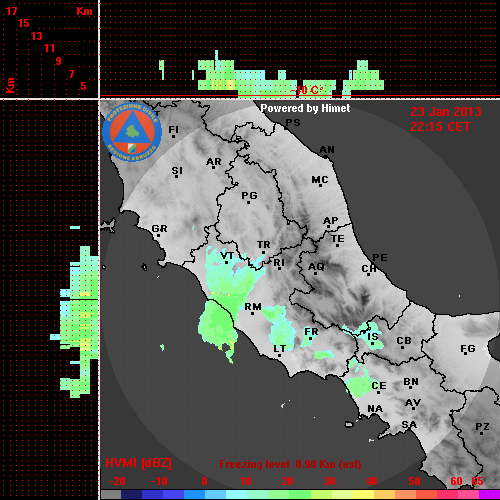The image size is (500, 500).
Task: Click the GR city label
Action: pos(159,229)
